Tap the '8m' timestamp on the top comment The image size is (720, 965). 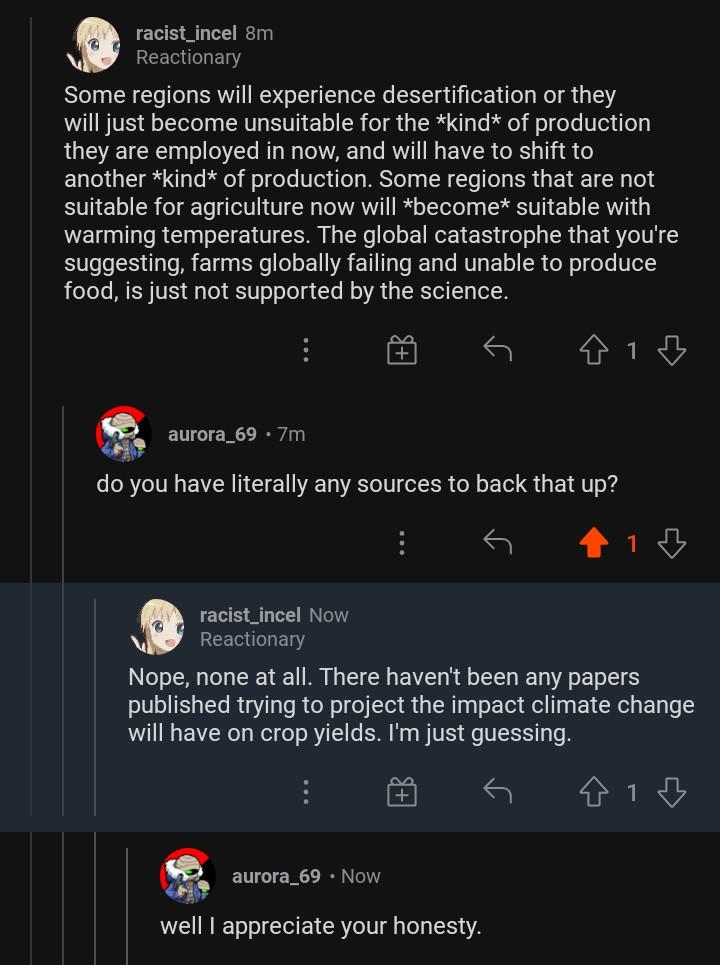click(258, 33)
